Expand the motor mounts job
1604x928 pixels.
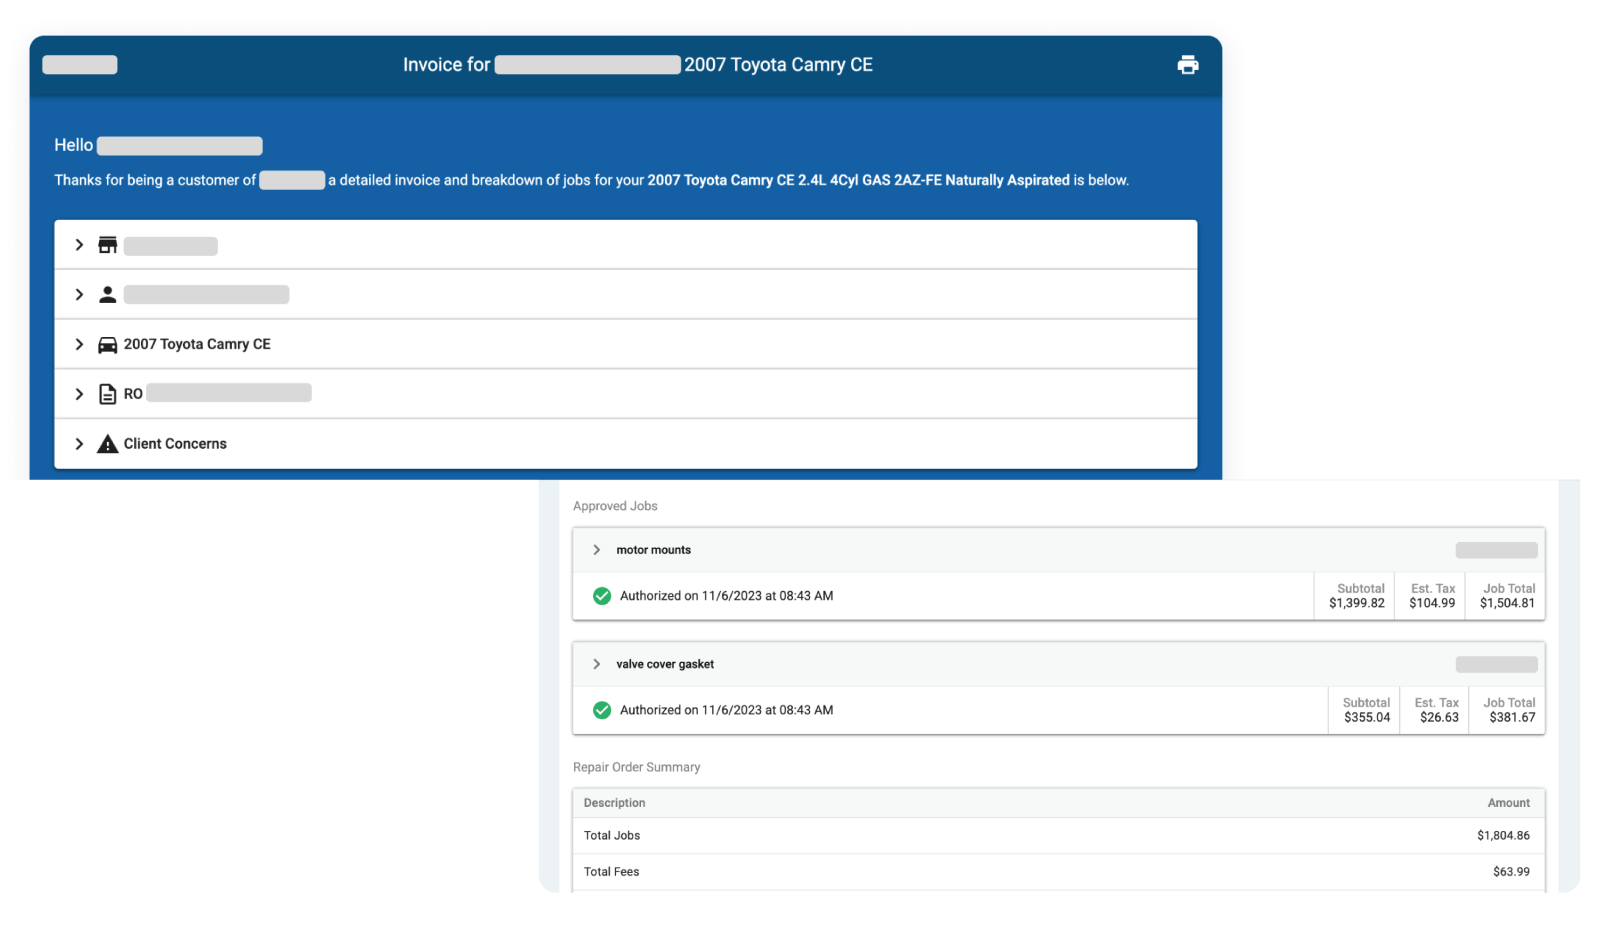[x=597, y=550]
